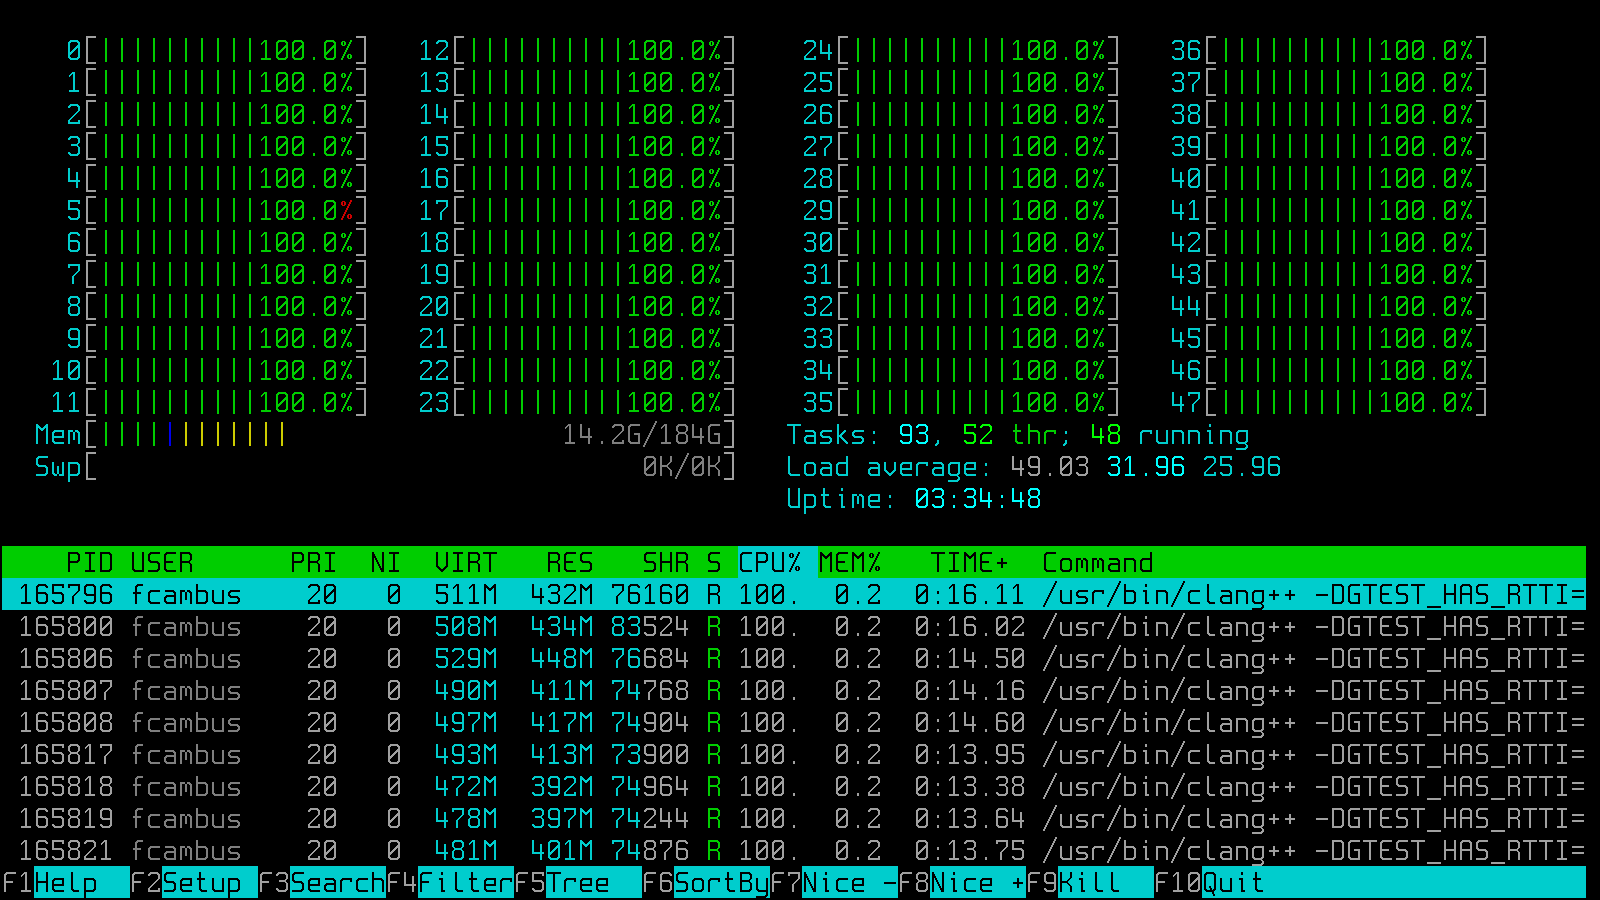Viewport: 1600px width, 900px height.
Task: Click the PRI column header
Action: click(x=313, y=563)
